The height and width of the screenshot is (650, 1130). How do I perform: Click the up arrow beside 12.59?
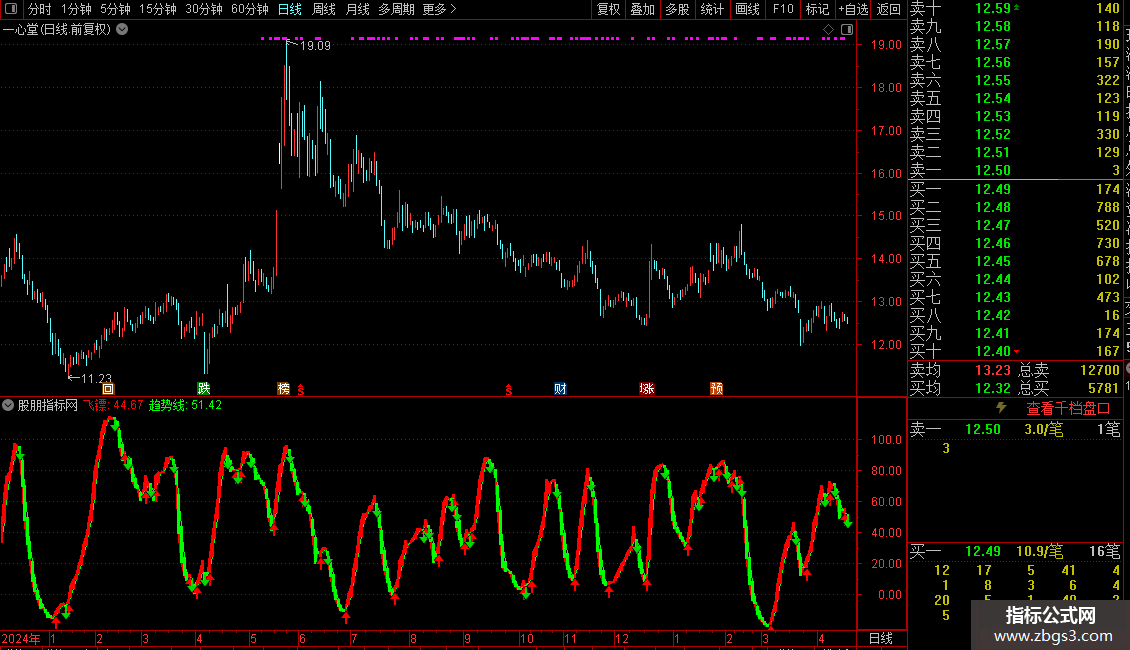point(1016,7)
